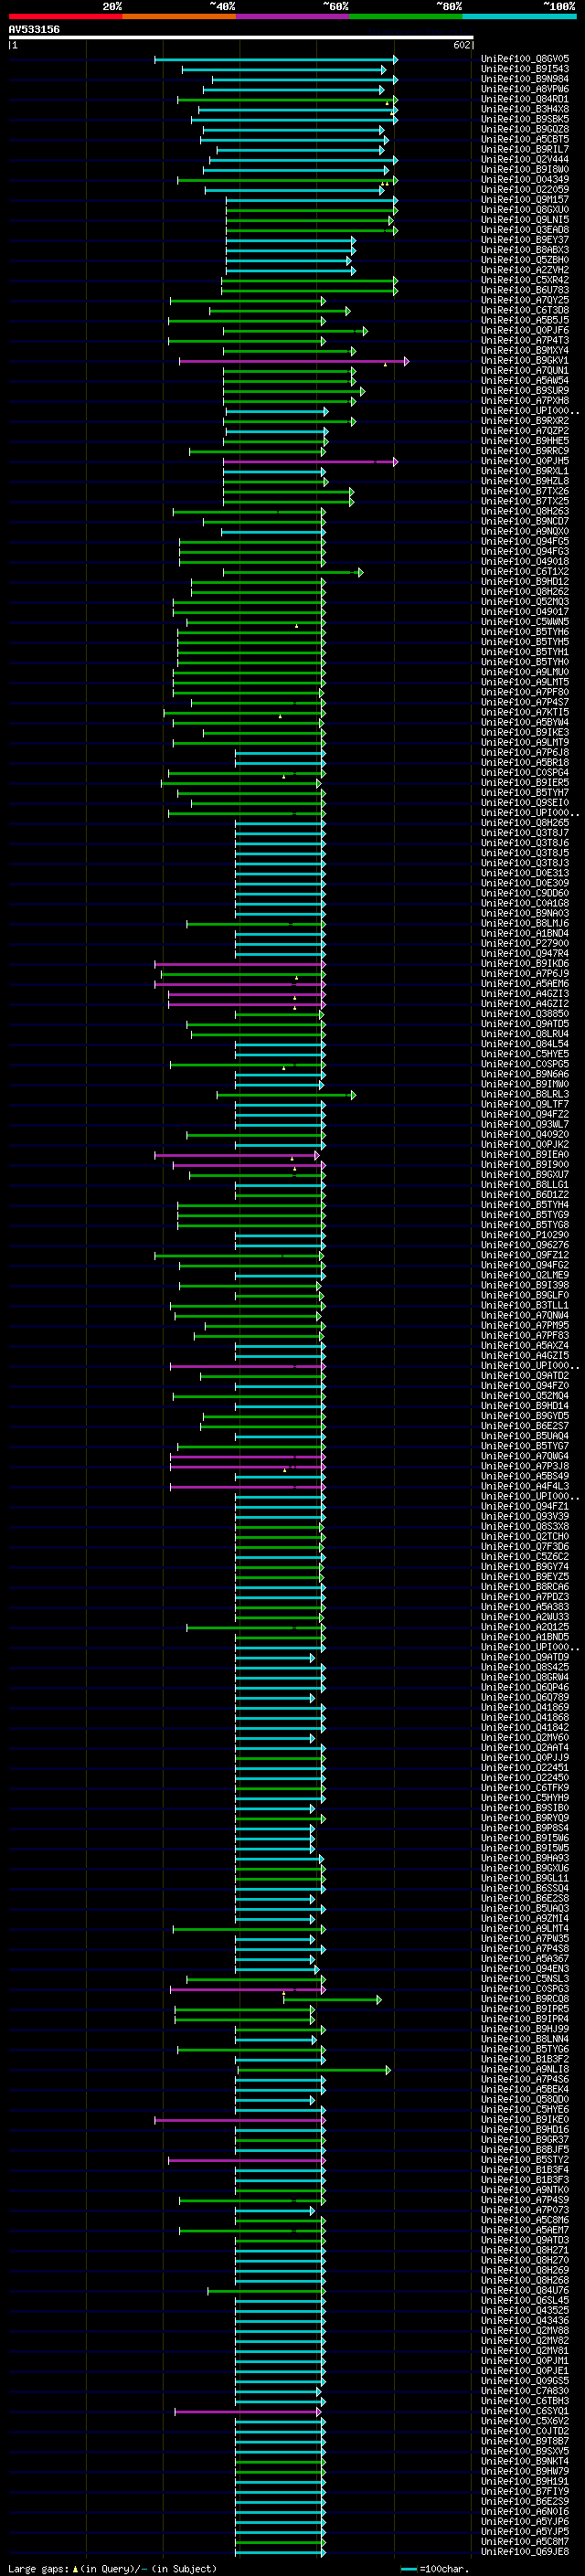This screenshot has width=585, height=2576.
Task: Click the green alignment bar for A9NLI8
Action: (314, 2070)
